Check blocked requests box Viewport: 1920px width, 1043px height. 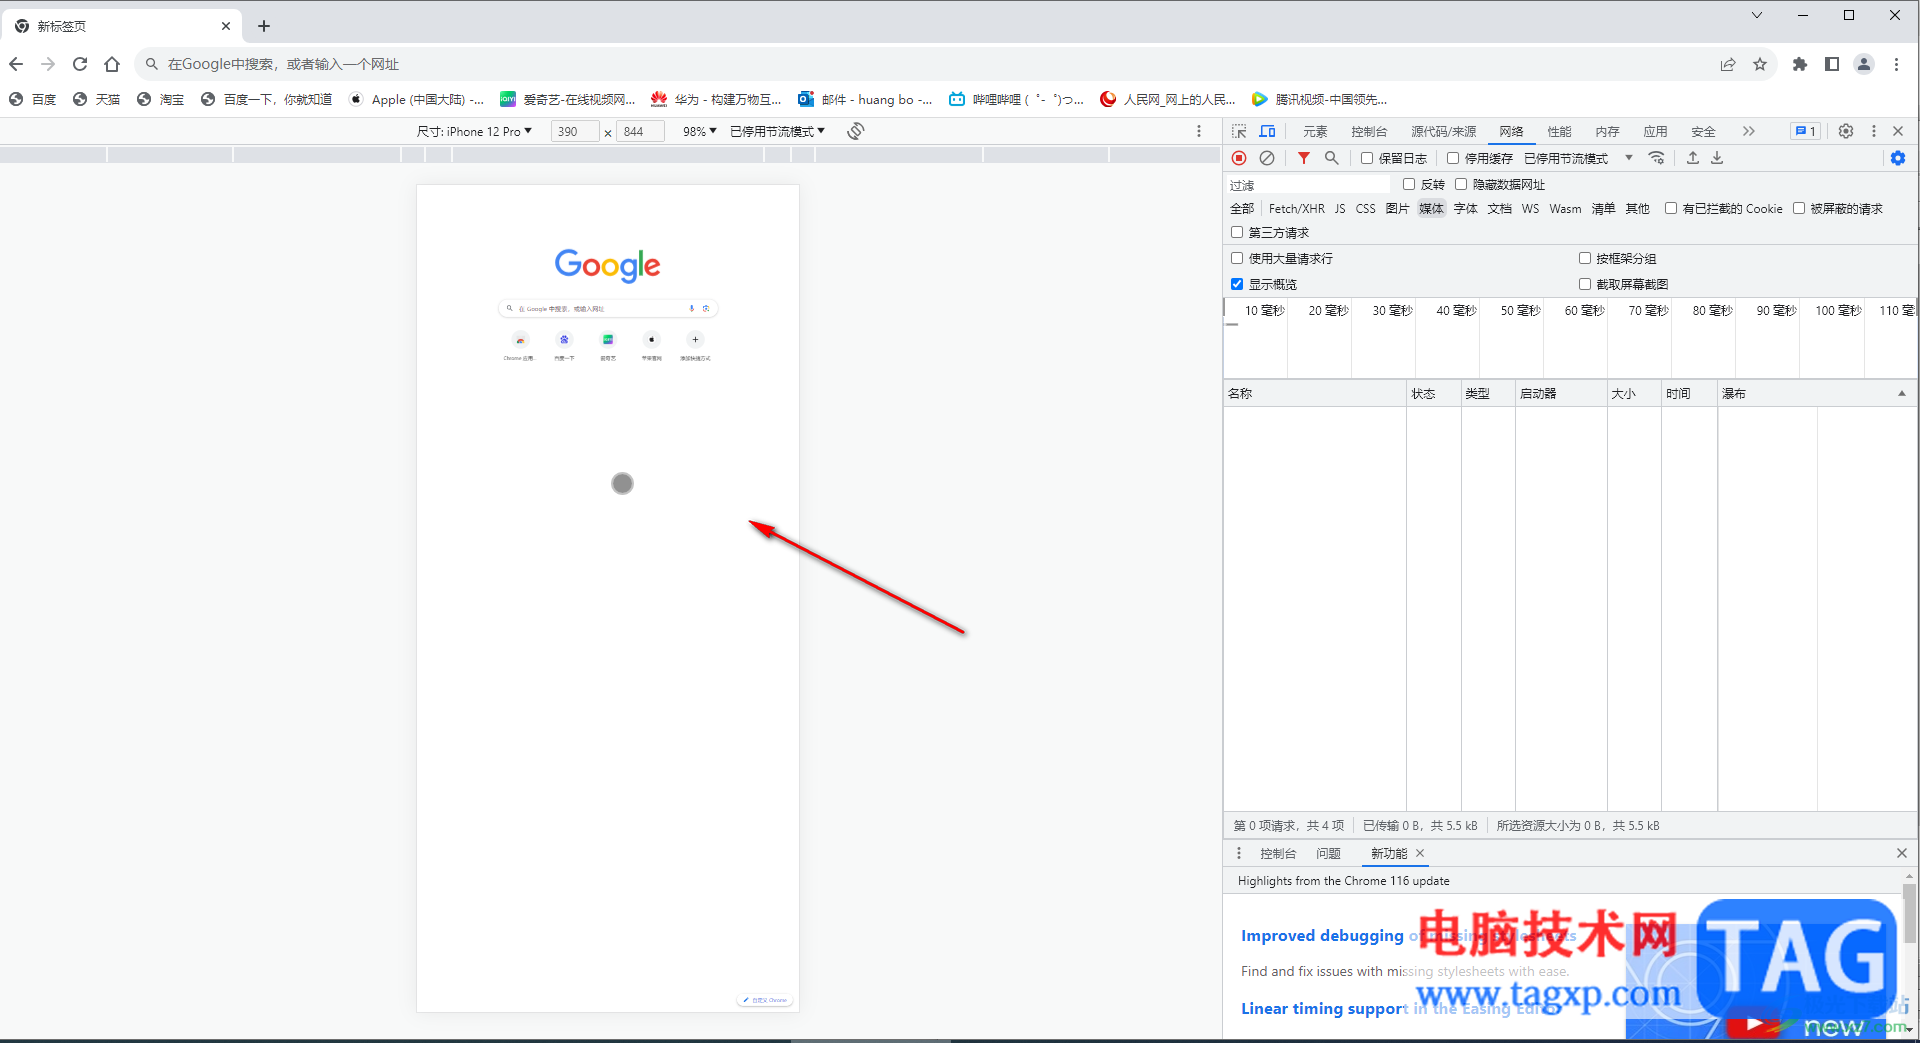(x=1799, y=208)
